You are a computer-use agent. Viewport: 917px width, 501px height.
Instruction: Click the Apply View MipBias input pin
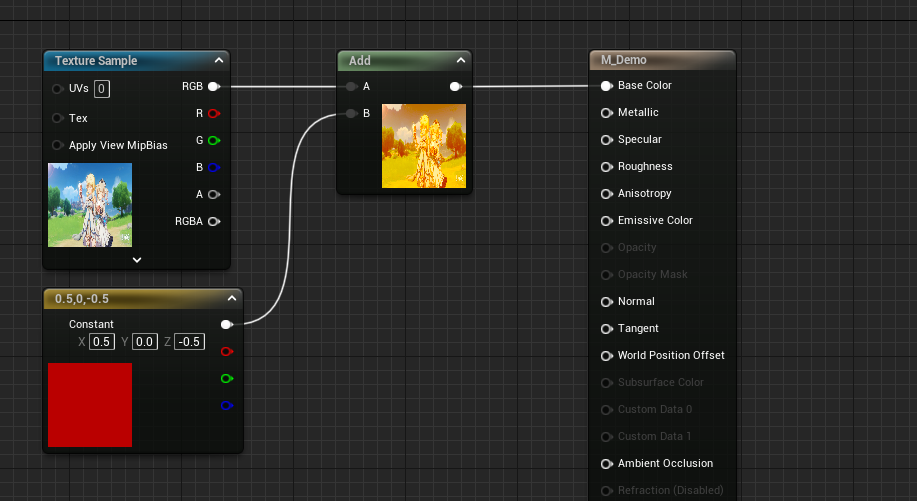(57, 145)
